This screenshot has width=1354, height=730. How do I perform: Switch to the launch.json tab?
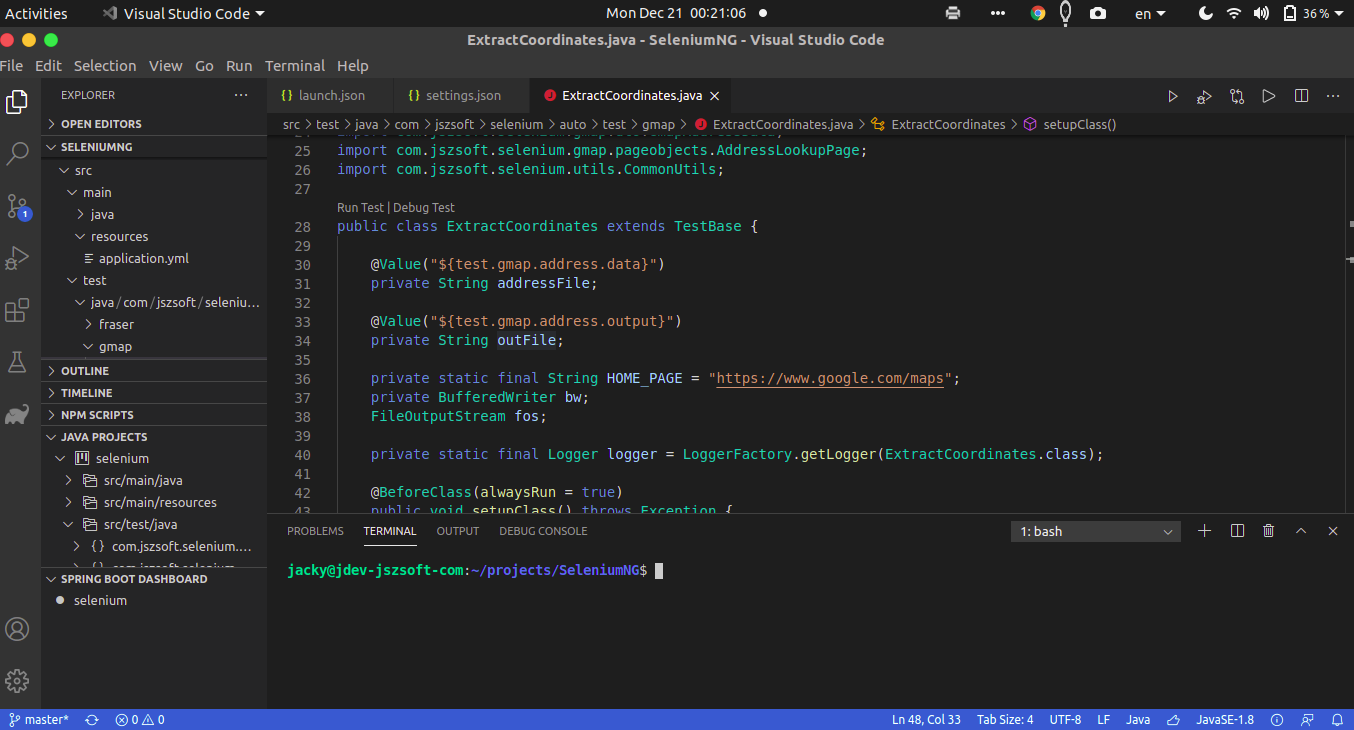pyautogui.click(x=331, y=96)
